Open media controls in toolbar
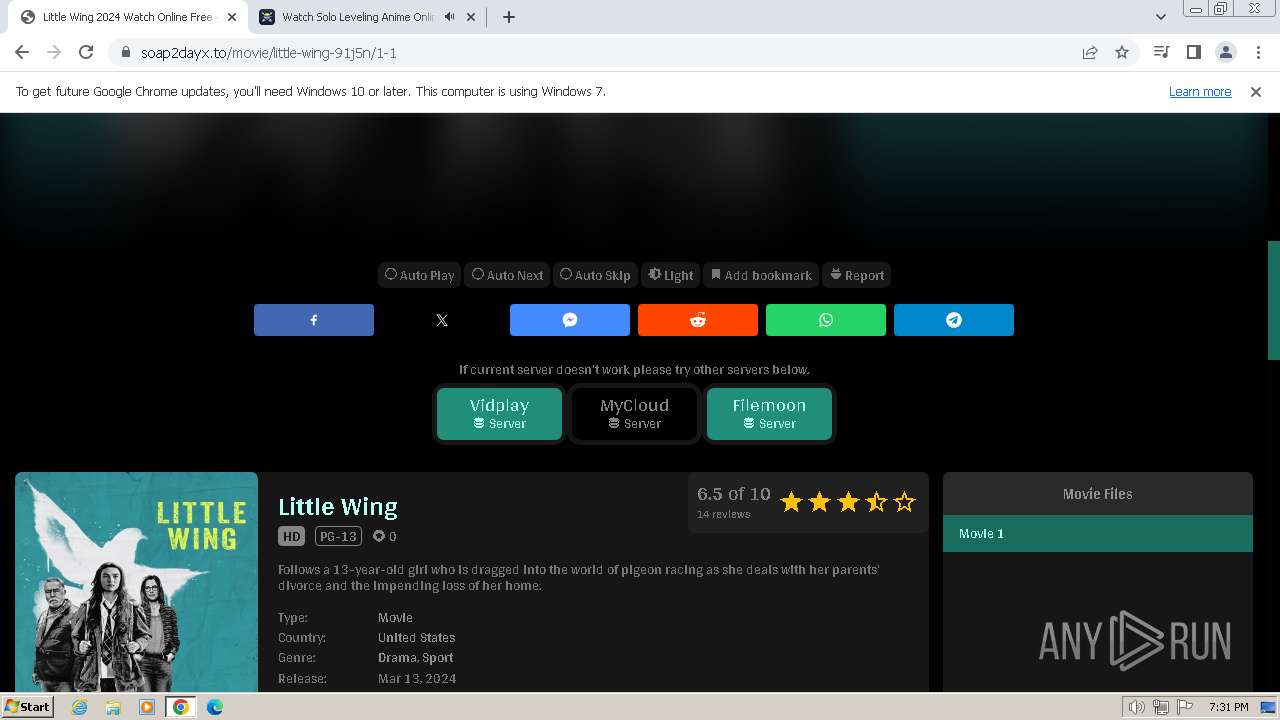This screenshot has height=720, width=1280. 1161,53
